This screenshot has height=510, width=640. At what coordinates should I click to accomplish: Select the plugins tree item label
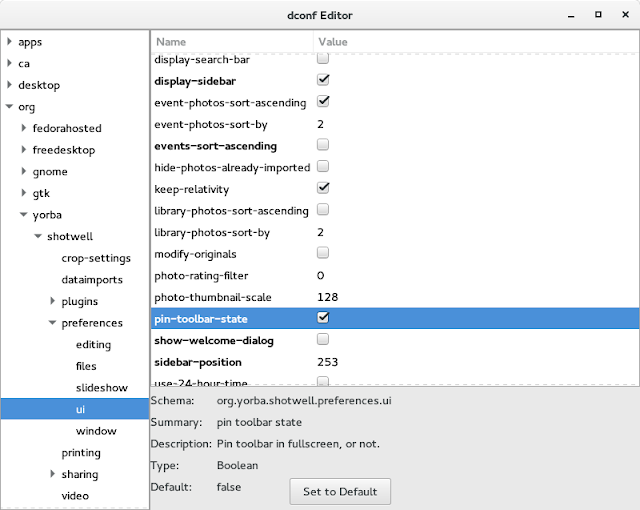point(80,301)
